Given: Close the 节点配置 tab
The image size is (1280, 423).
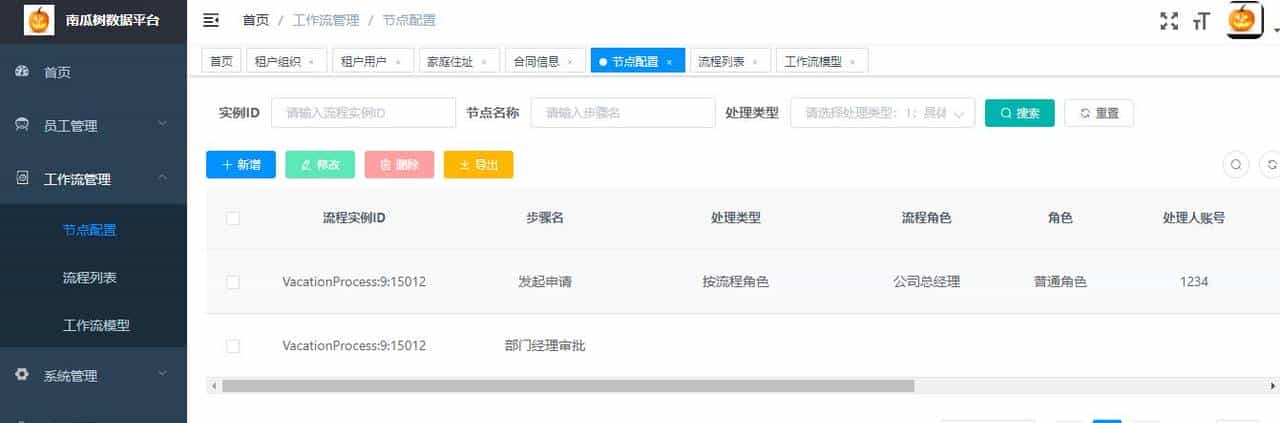Looking at the screenshot, I should click(669, 62).
